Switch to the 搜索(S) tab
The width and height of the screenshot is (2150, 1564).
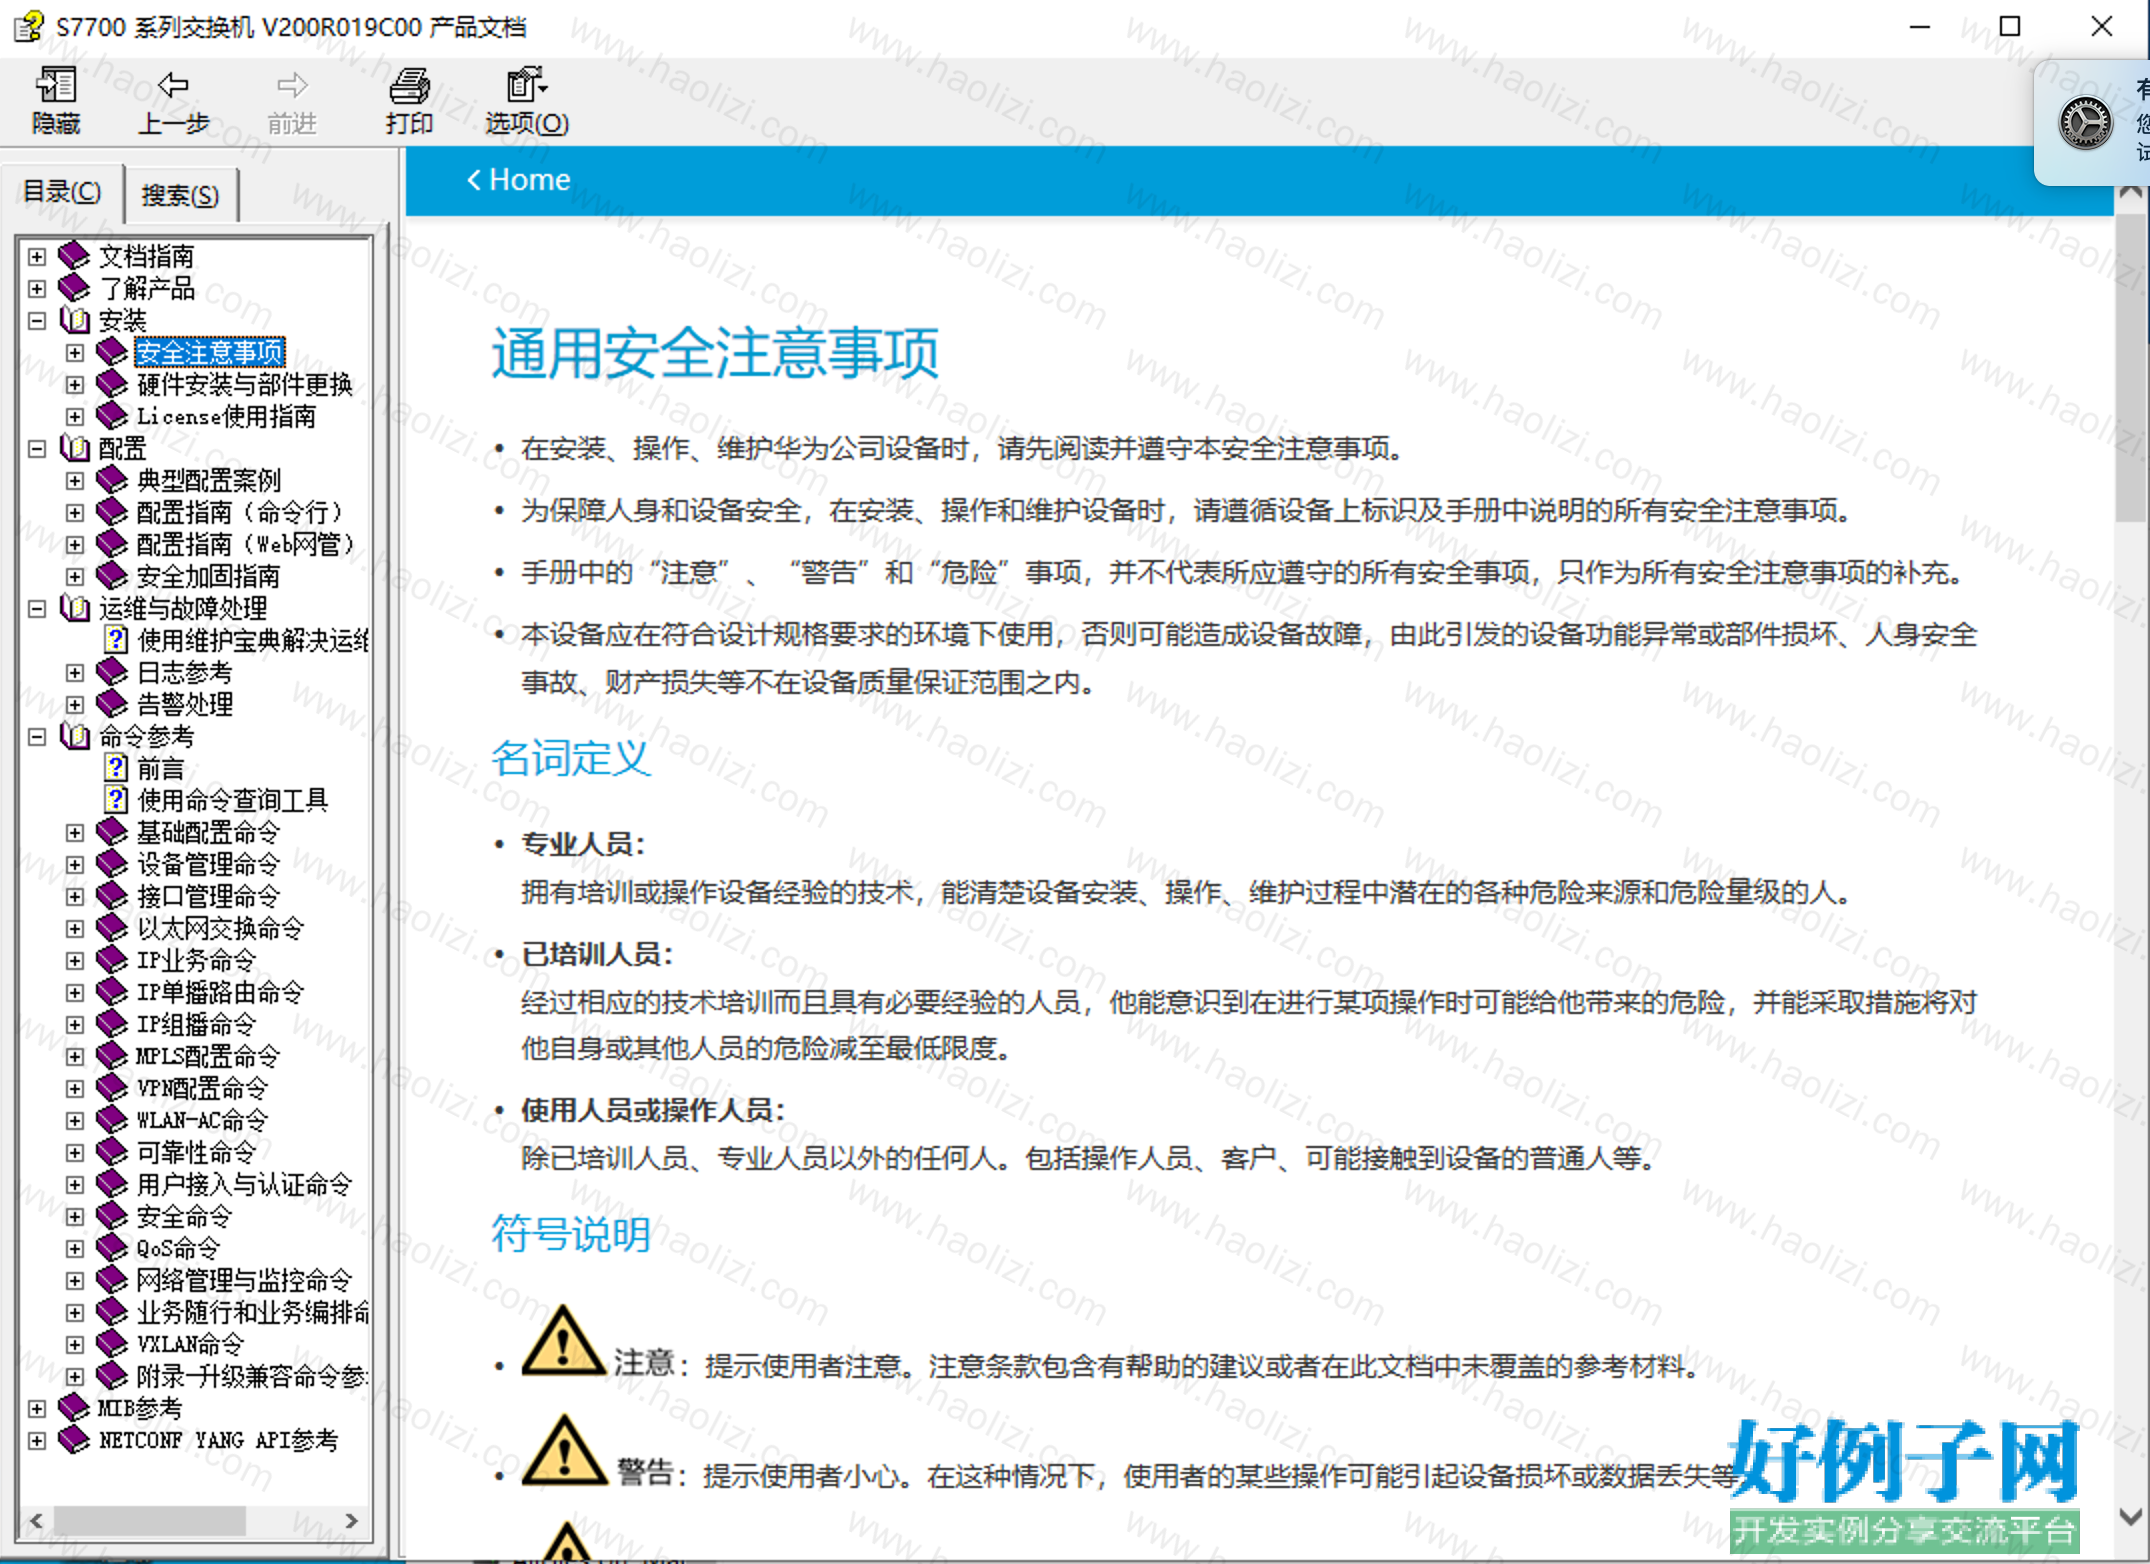click(x=180, y=195)
